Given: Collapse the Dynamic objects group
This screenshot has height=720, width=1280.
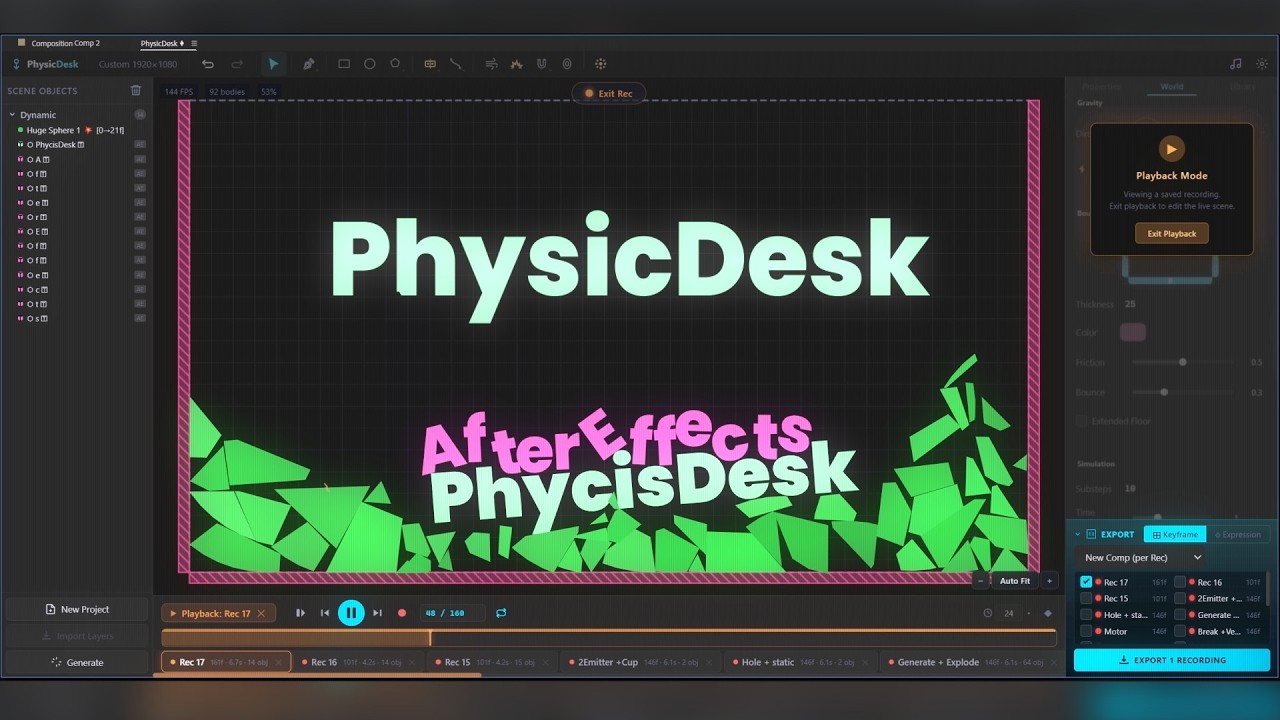Looking at the screenshot, I should pyautogui.click(x=12, y=115).
